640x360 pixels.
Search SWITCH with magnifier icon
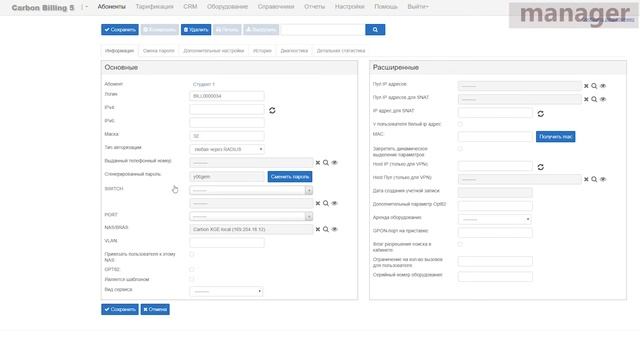(x=326, y=203)
